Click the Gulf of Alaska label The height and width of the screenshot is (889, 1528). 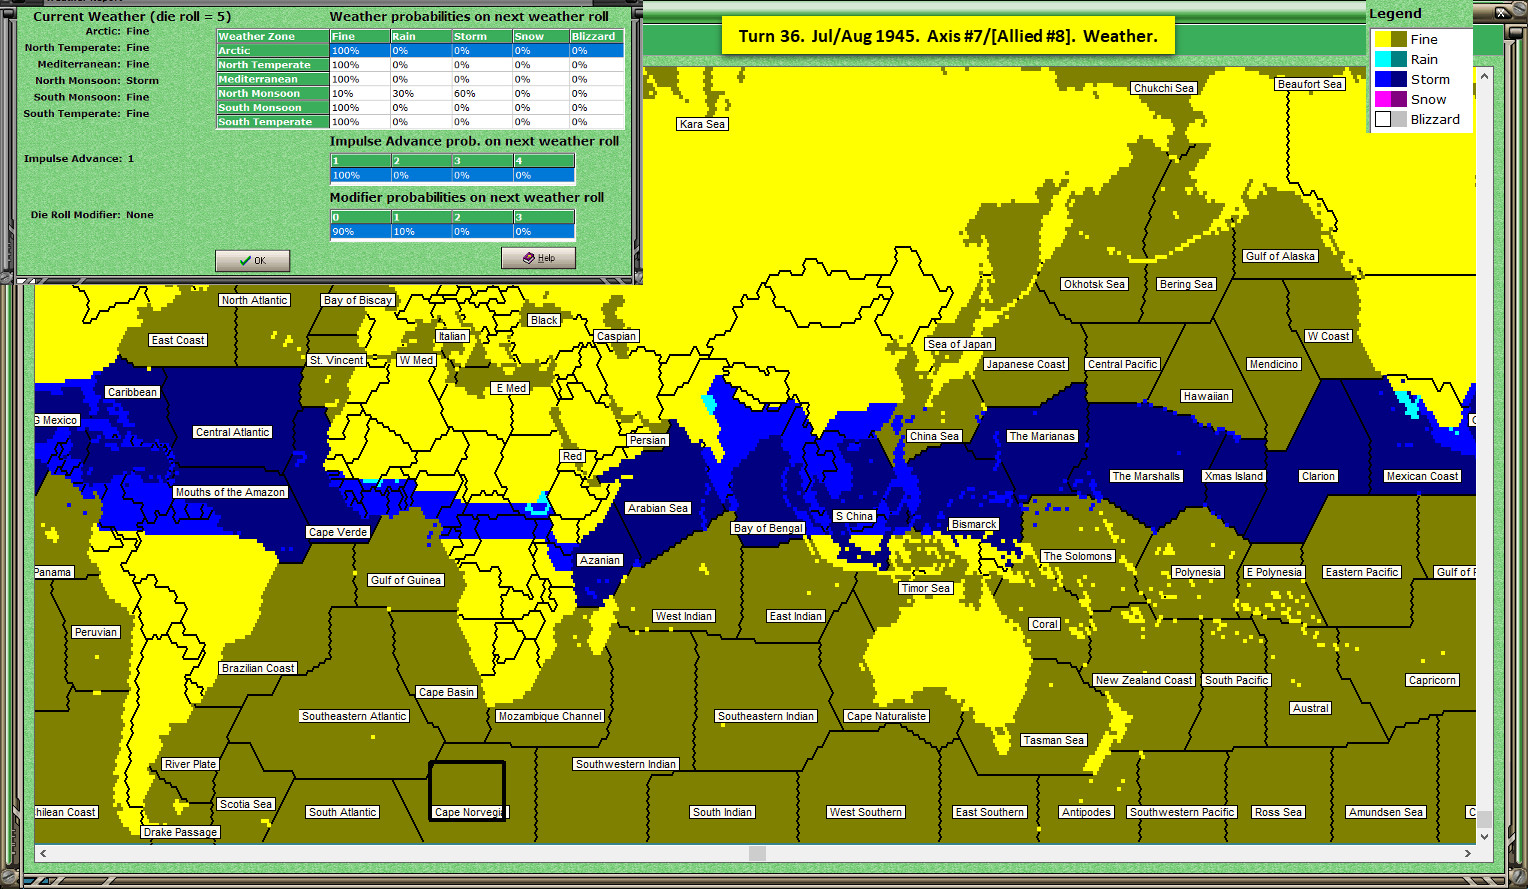pyautogui.click(x=1281, y=256)
